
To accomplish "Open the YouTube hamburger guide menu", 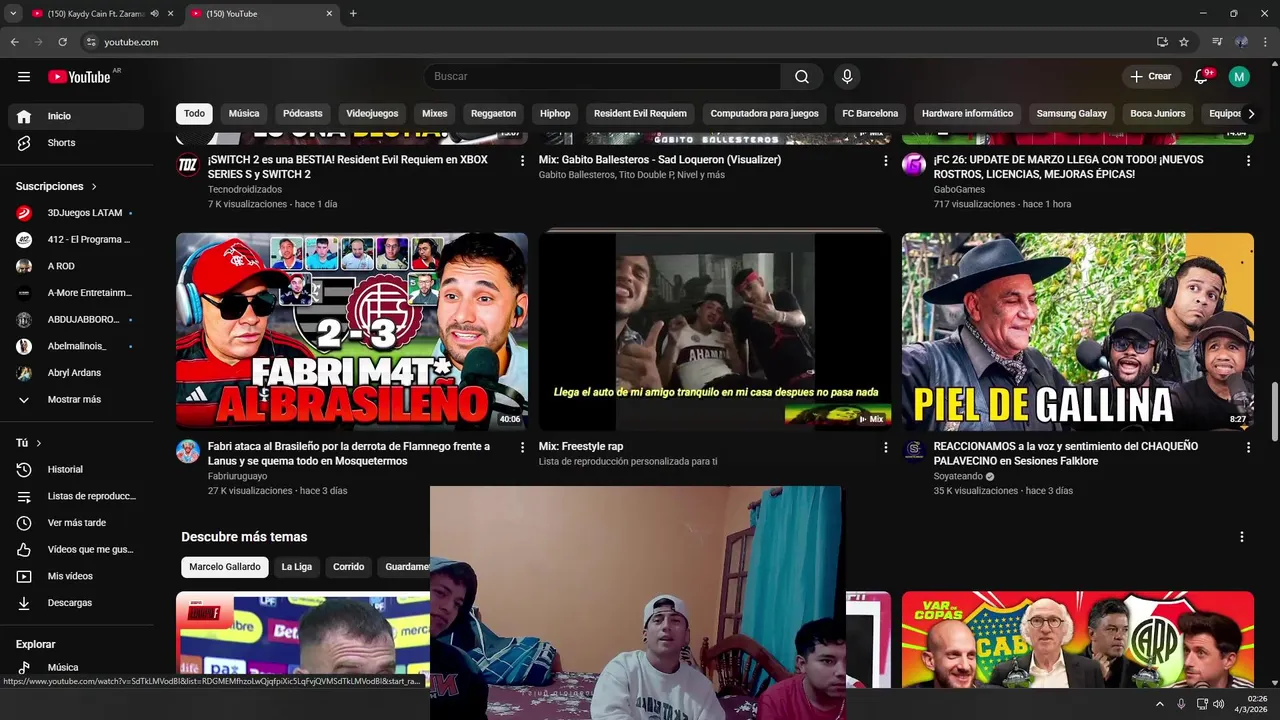I will [24, 77].
